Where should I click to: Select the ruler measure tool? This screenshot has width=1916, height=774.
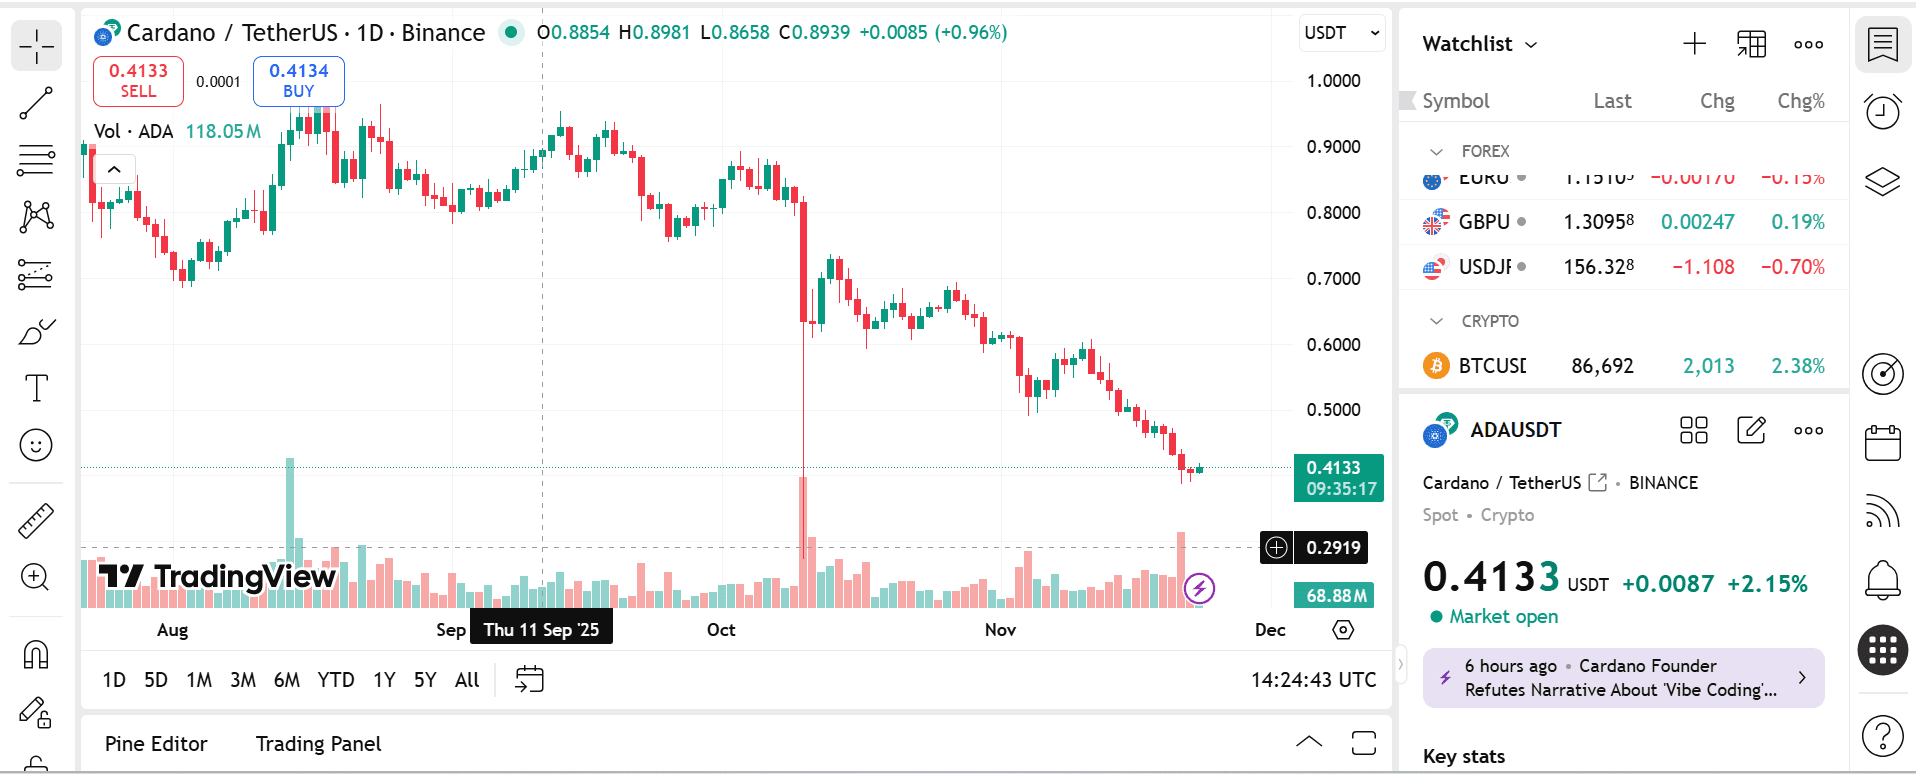(x=36, y=521)
